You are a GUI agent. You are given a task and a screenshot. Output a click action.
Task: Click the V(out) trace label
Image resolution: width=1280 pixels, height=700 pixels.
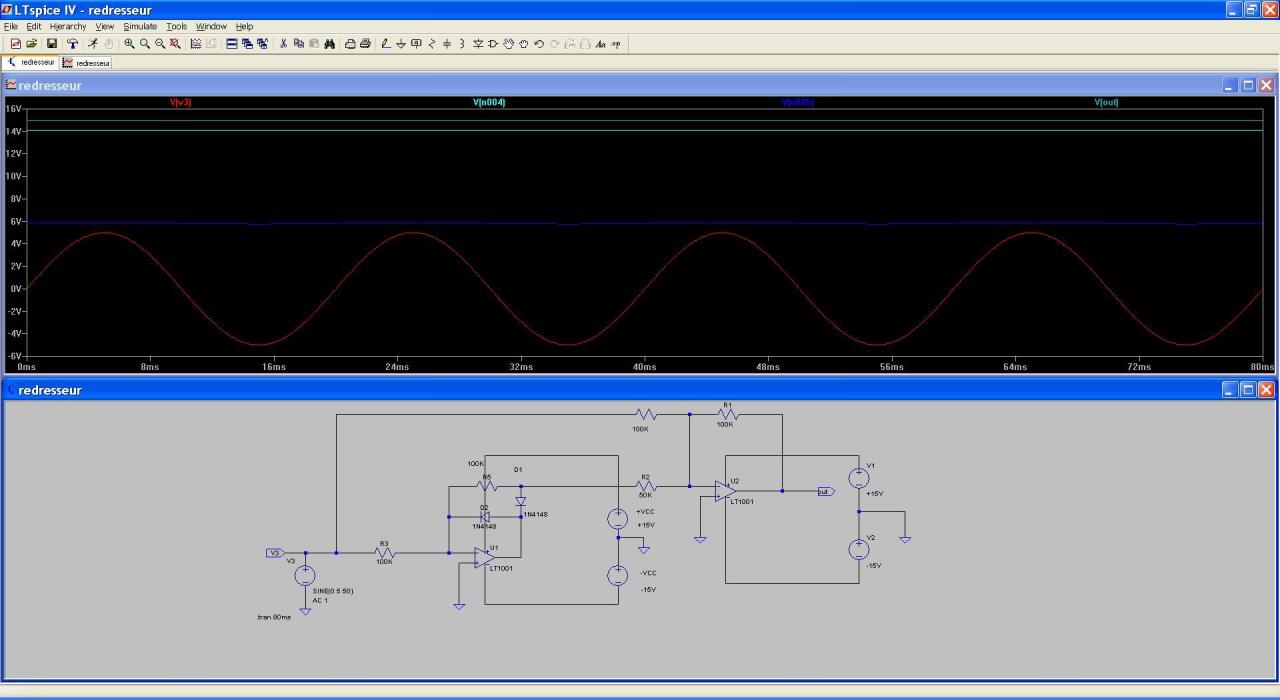point(1106,102)
